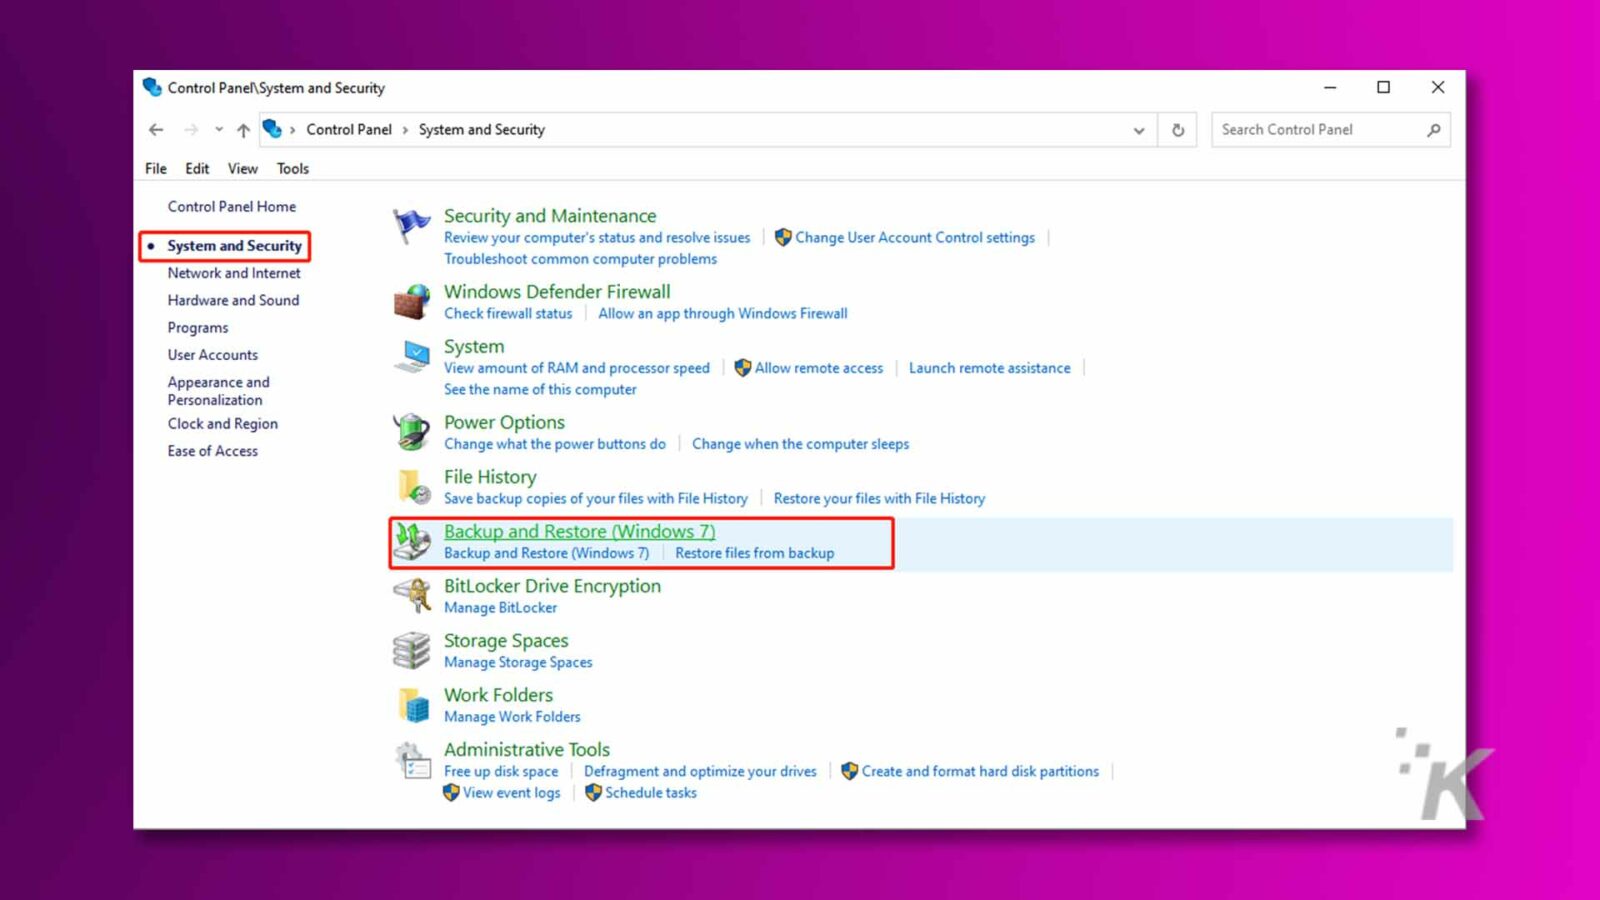
Task: Open the recent locations dropdown arrow
Action: [219, 130]
